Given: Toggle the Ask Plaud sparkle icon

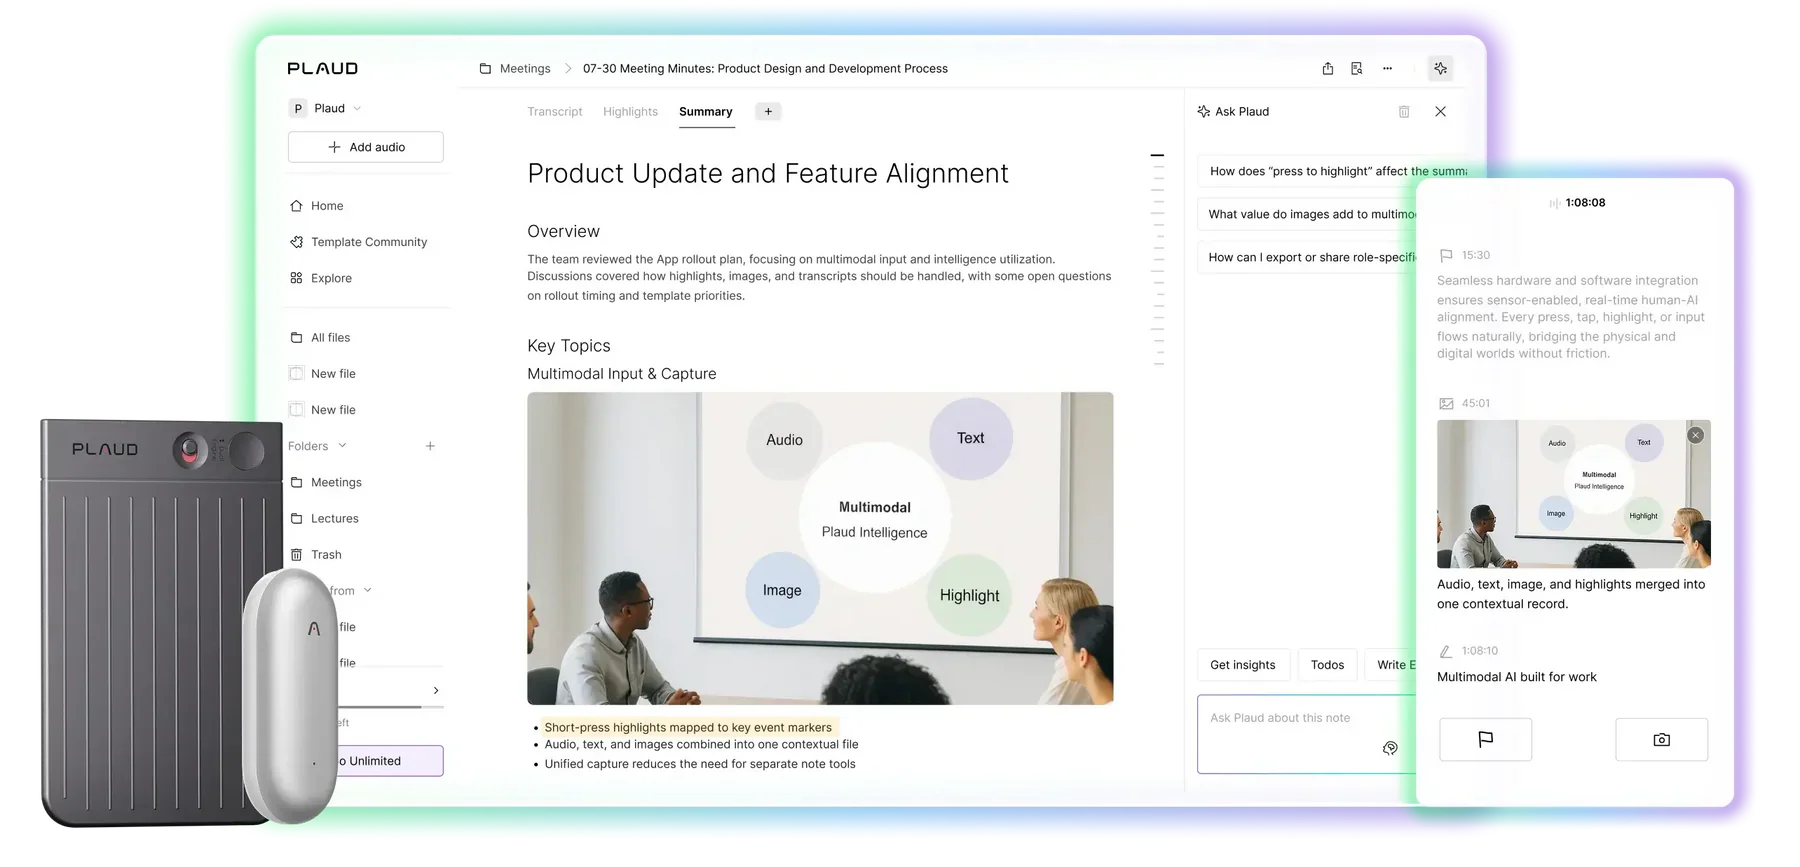Looking at the screenshot, I should coord(1440,69).
